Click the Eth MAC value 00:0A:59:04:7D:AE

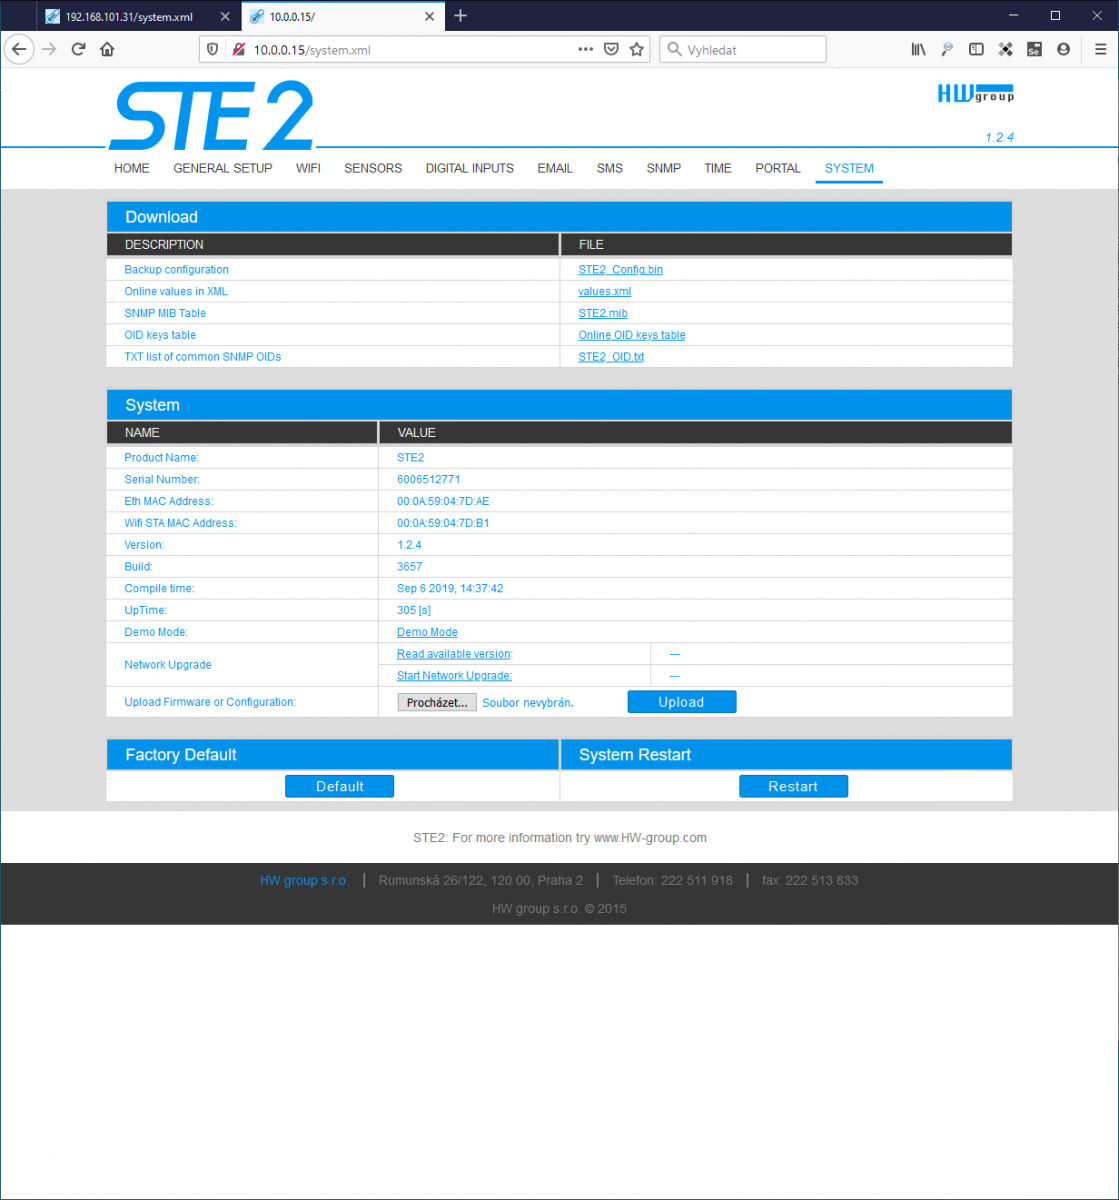click(443, 502)
